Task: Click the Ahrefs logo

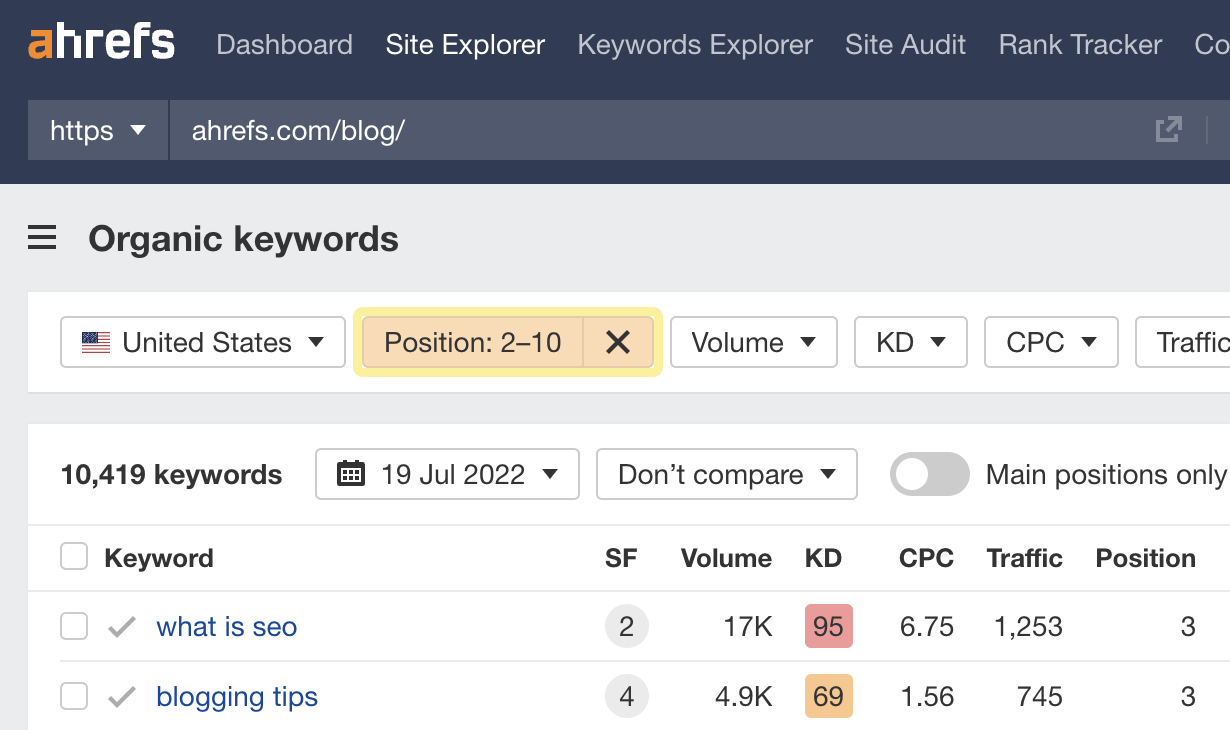Action: pos(101,43)
